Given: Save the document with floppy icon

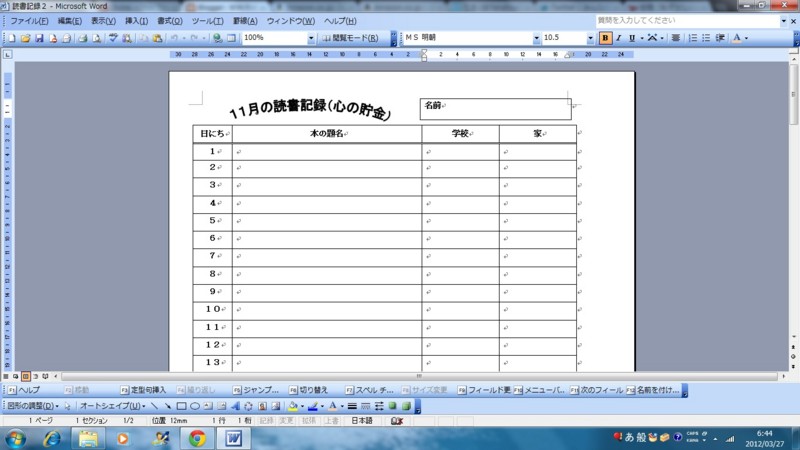Looking at the screenshot, I should (x=39, y=38).
